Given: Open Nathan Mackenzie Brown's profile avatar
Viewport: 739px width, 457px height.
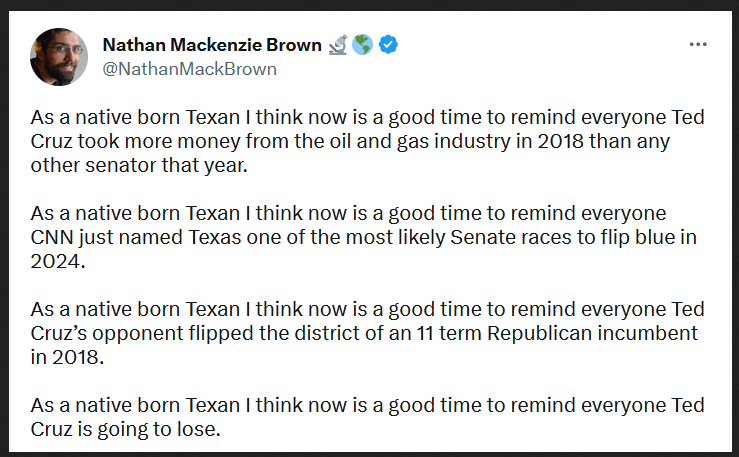Looking at the screenshot, I should click(x=59, y=57).
